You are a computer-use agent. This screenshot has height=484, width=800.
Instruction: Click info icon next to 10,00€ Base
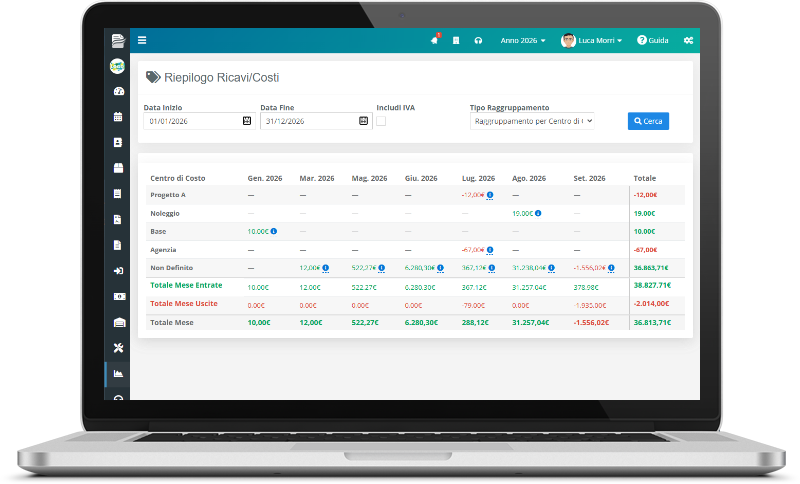(x=274, y=231)
